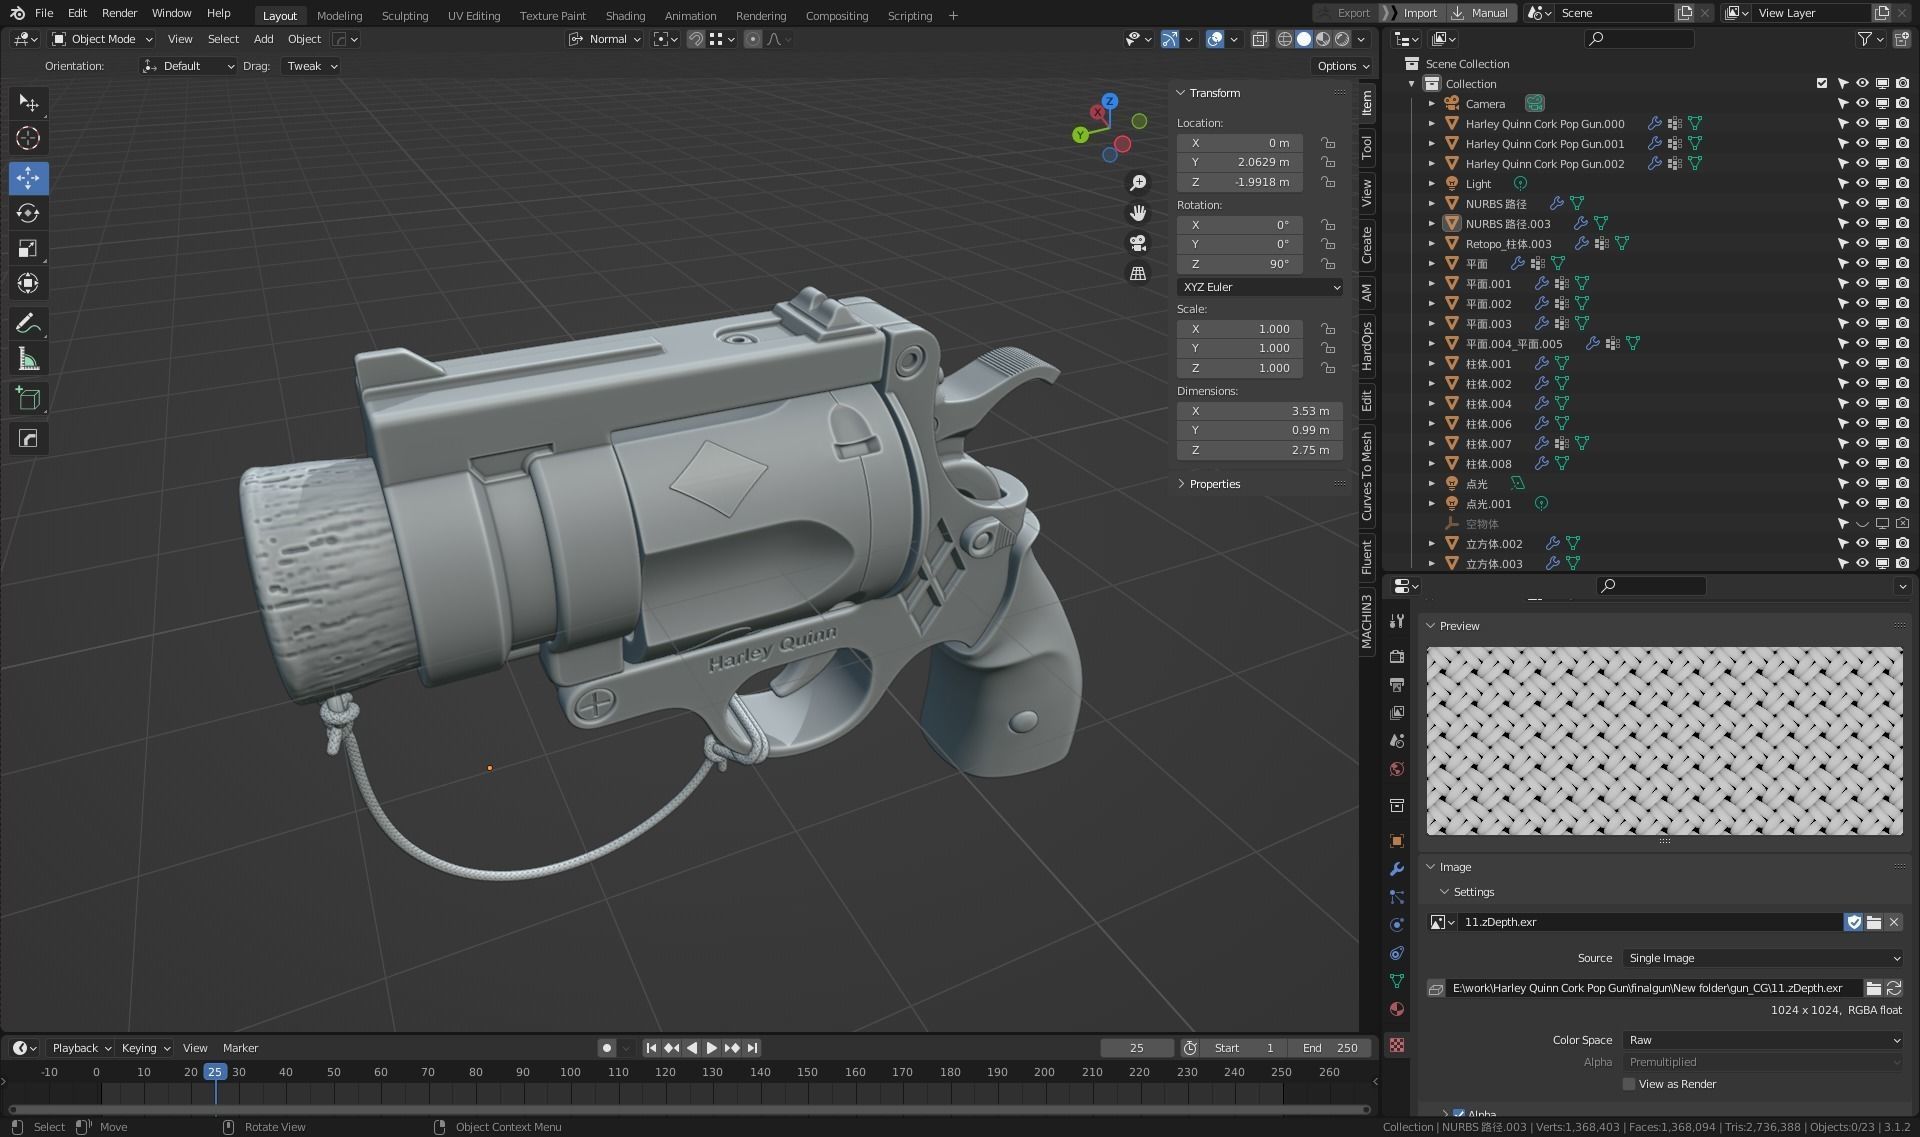Click Location Y value 2.0629 m
1920x1137 pixels.
[x=1240, y=162]
